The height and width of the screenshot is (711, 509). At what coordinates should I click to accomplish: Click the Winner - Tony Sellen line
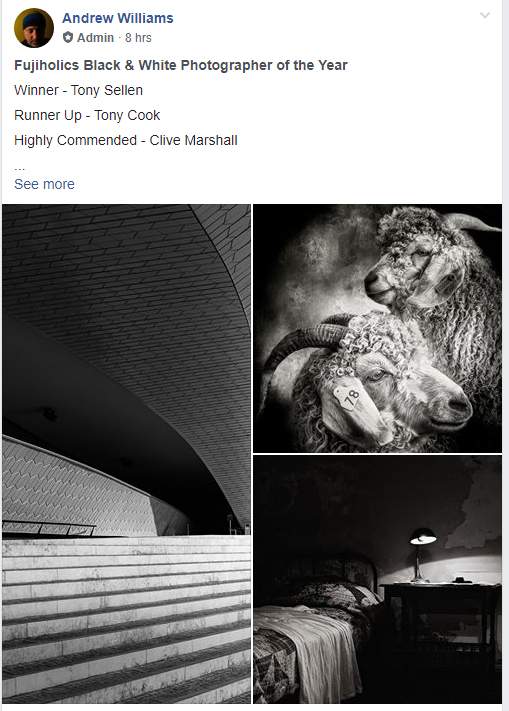[78, 90]
